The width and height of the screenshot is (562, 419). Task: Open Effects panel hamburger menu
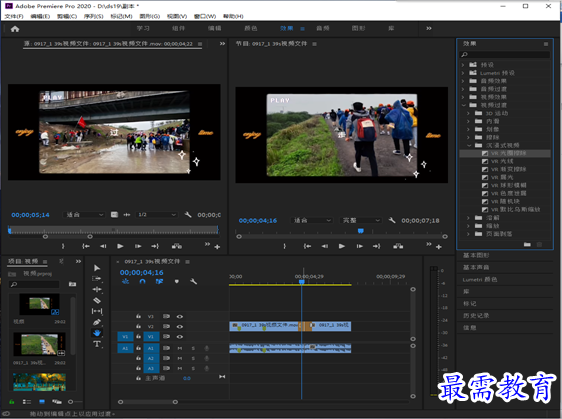click(x=546, y=44)
